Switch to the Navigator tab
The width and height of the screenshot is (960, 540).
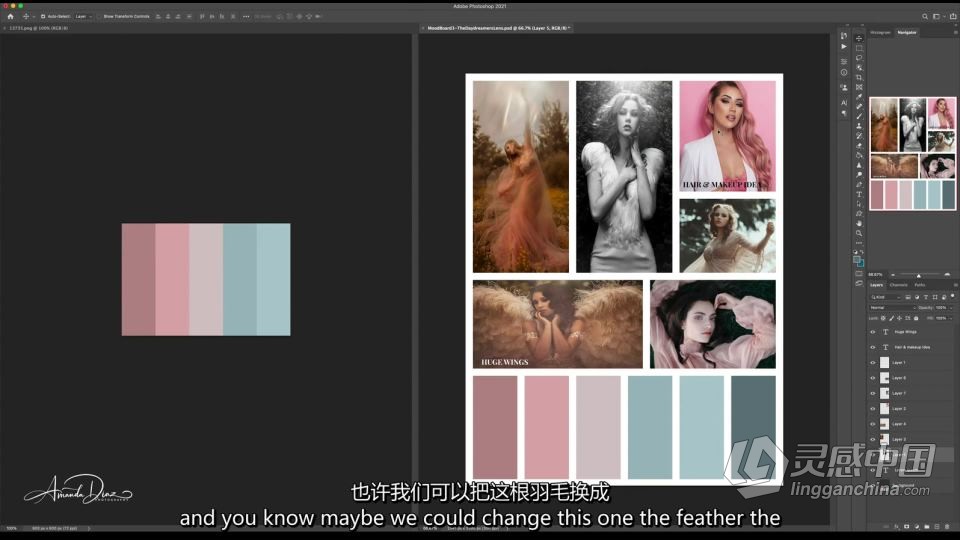[907, 32]
